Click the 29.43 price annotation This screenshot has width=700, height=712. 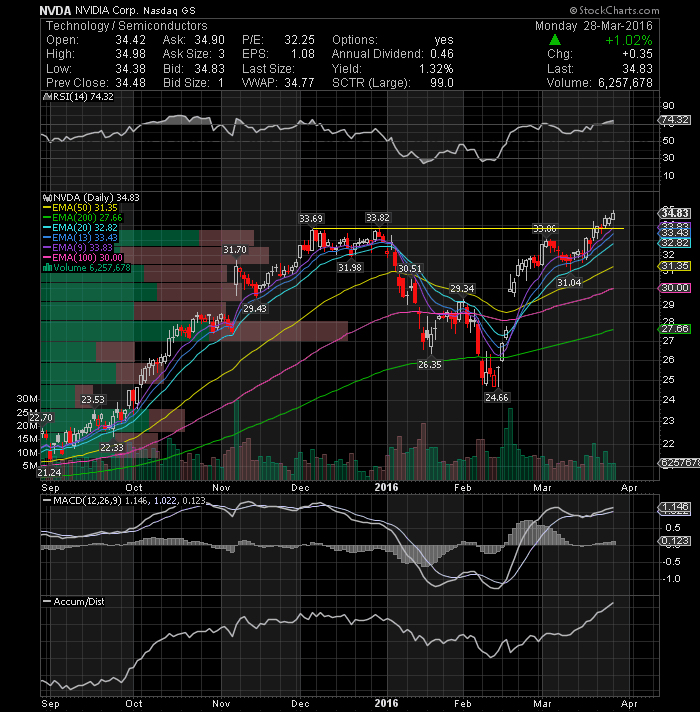click(255, 308)
